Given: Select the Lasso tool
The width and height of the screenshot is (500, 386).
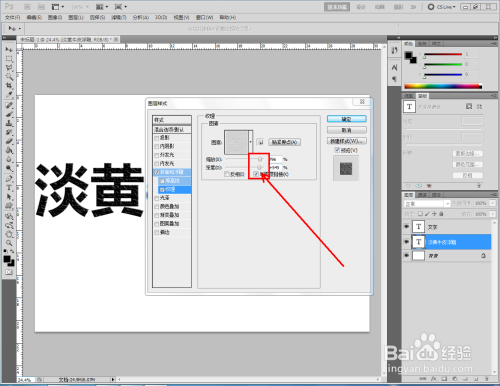Looking at the screenshot, I should 9,68.
